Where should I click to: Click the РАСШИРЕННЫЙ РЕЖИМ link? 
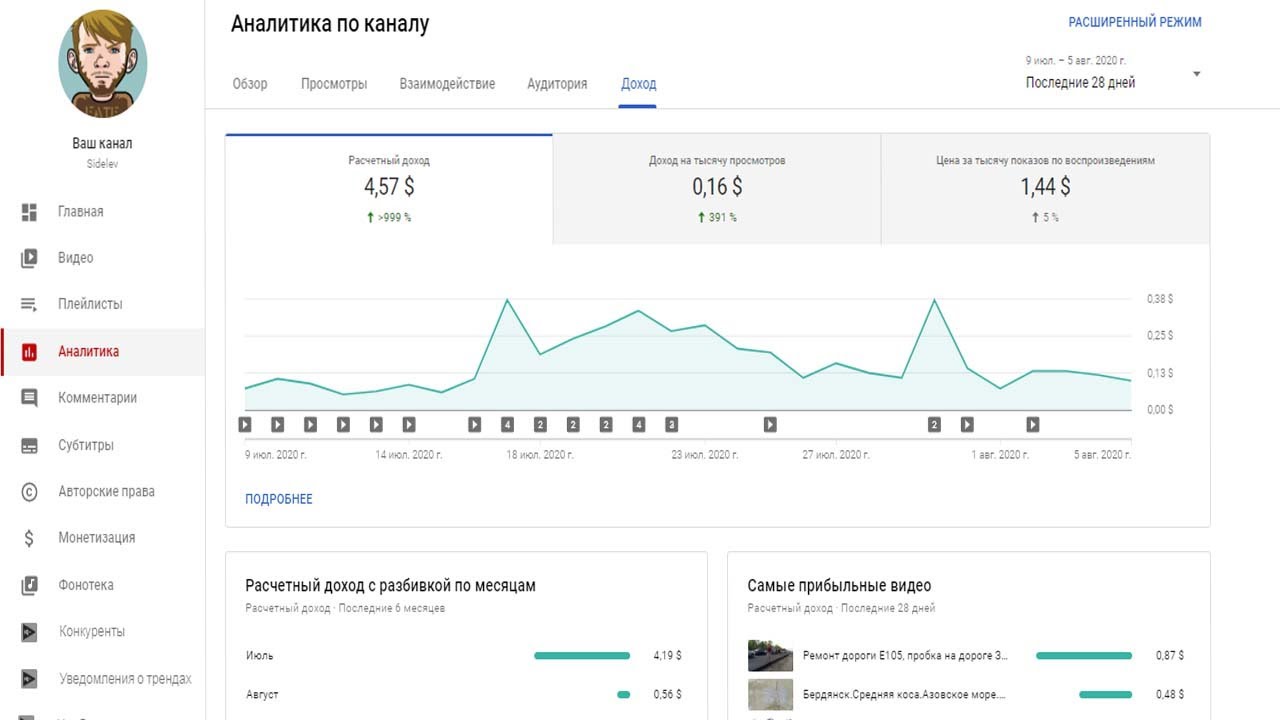1135,22
